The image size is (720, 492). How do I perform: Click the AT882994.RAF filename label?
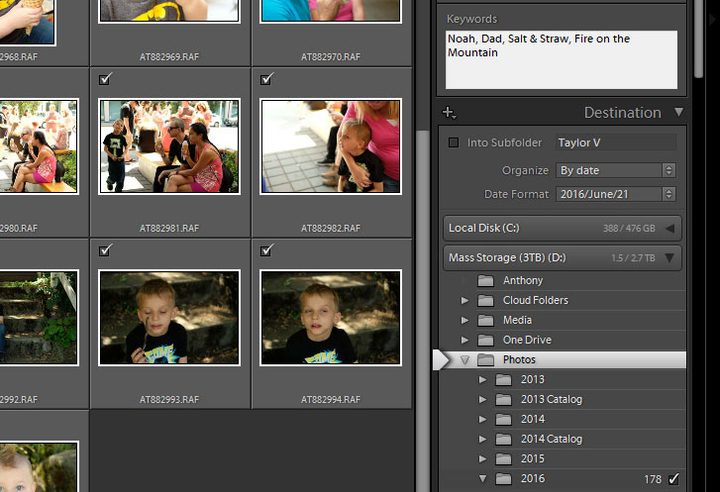pos(331,400)
